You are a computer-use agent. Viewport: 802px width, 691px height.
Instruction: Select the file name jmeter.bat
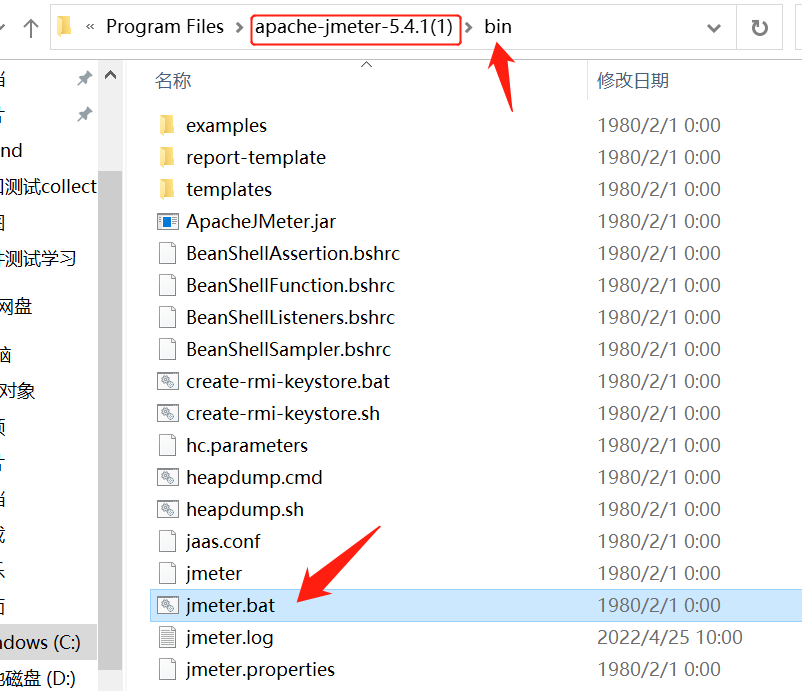coord(230,606)
